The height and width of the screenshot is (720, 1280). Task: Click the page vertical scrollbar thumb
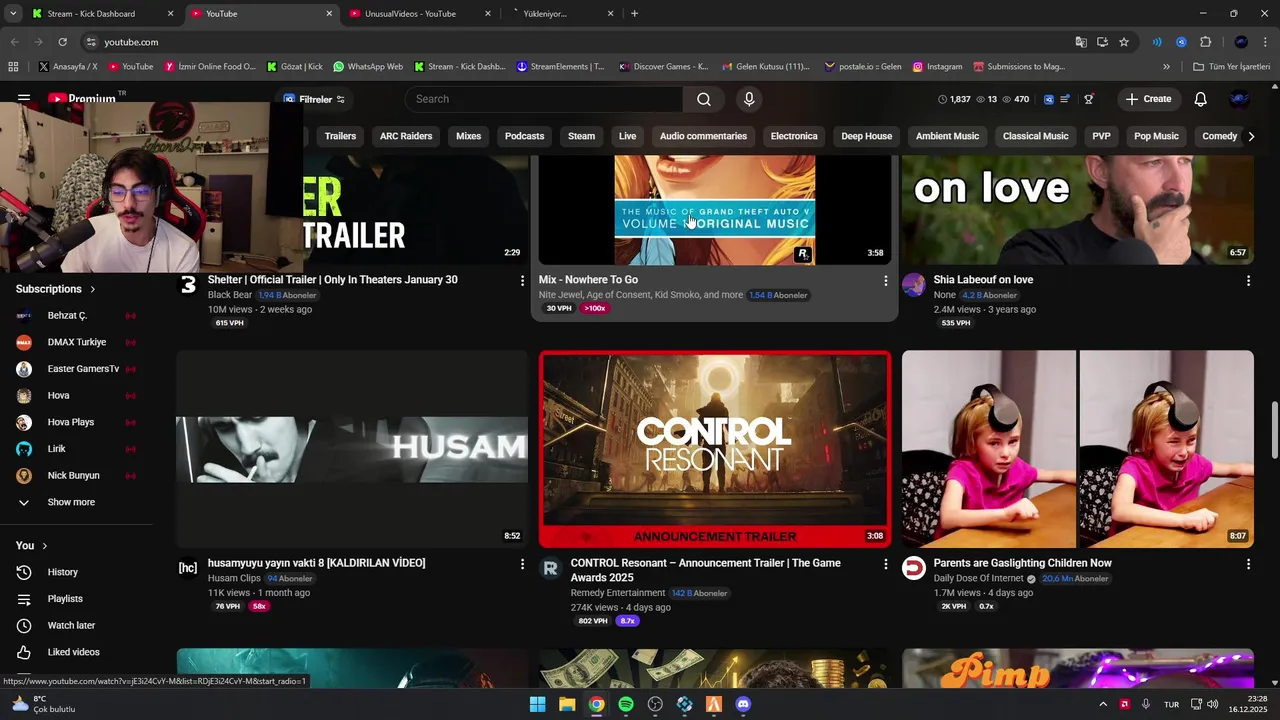1274,430
